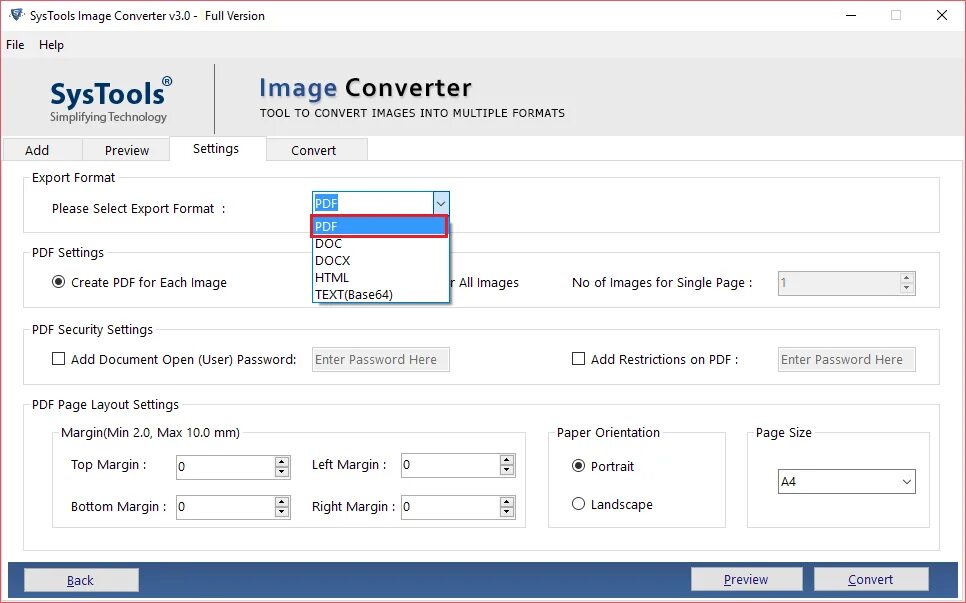This screenshot has height=603, width=966.
Task: Click the SysTools app icon in title bar
Action: coord(17,15)
